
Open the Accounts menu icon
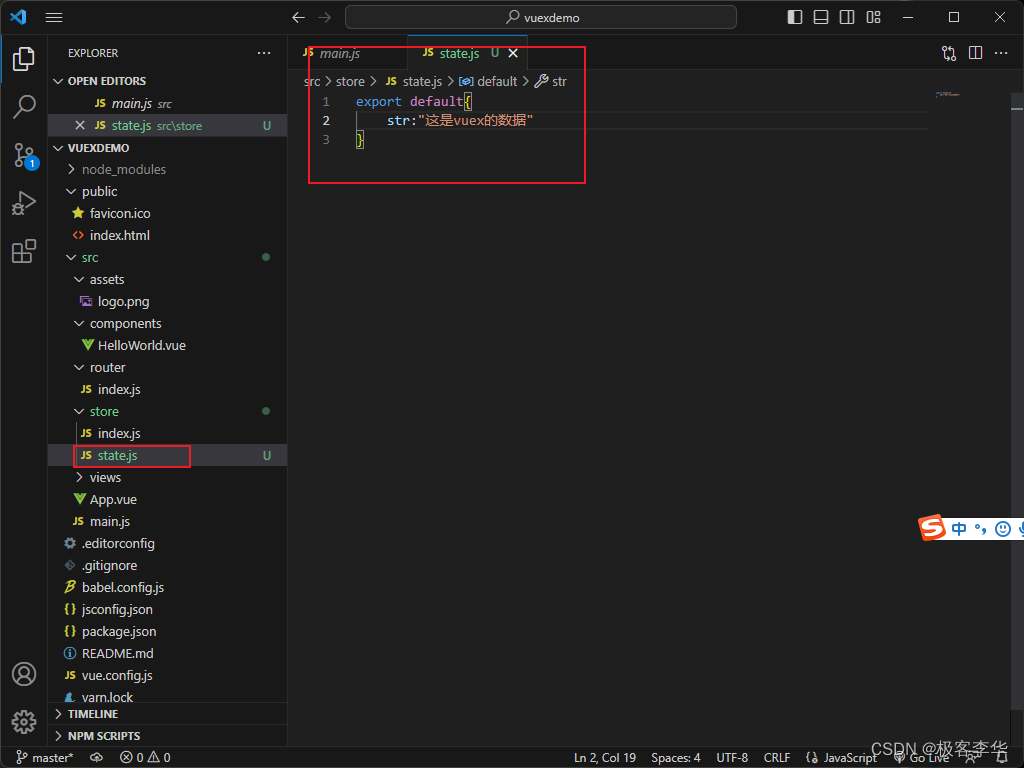click(24, 674)
